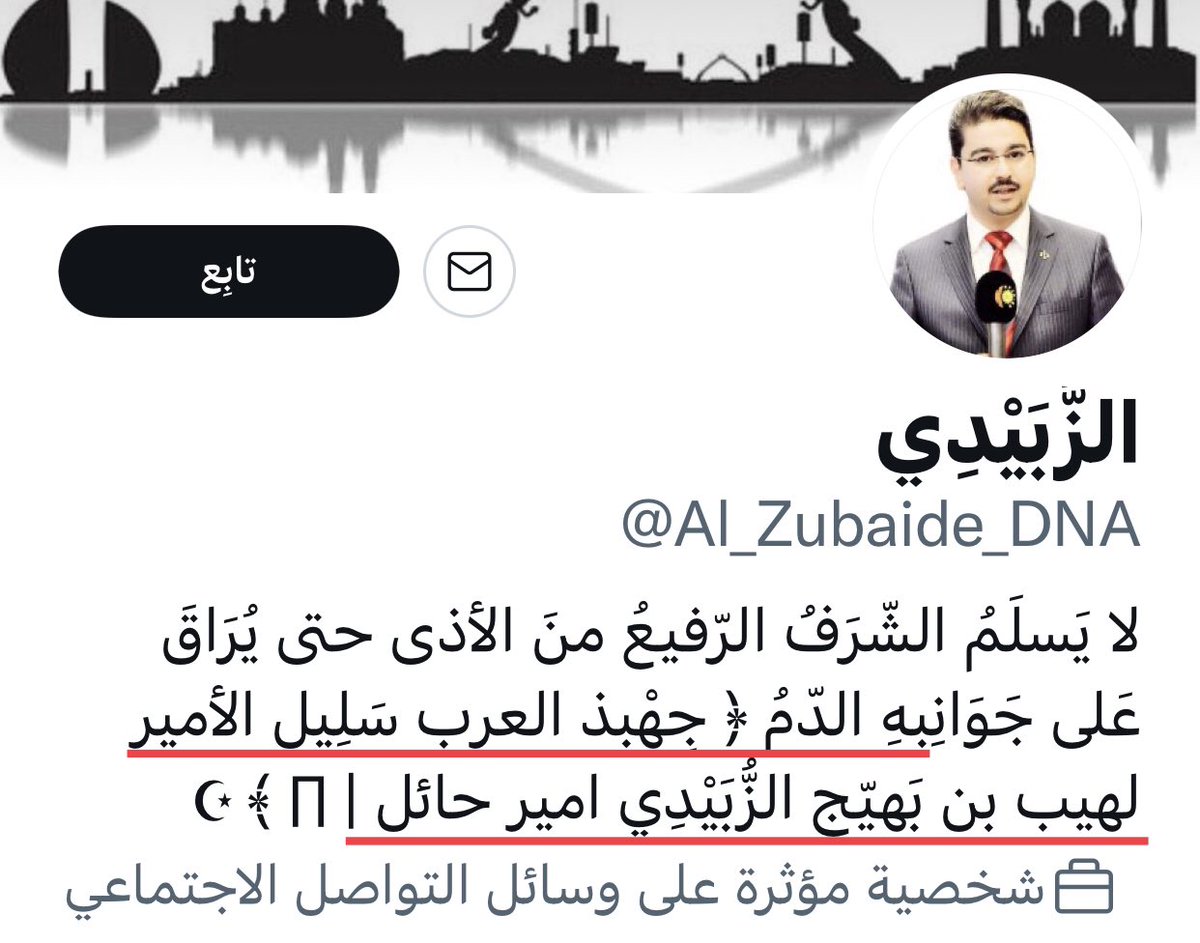Open direct message via the envelope icon

pos(469,271)
